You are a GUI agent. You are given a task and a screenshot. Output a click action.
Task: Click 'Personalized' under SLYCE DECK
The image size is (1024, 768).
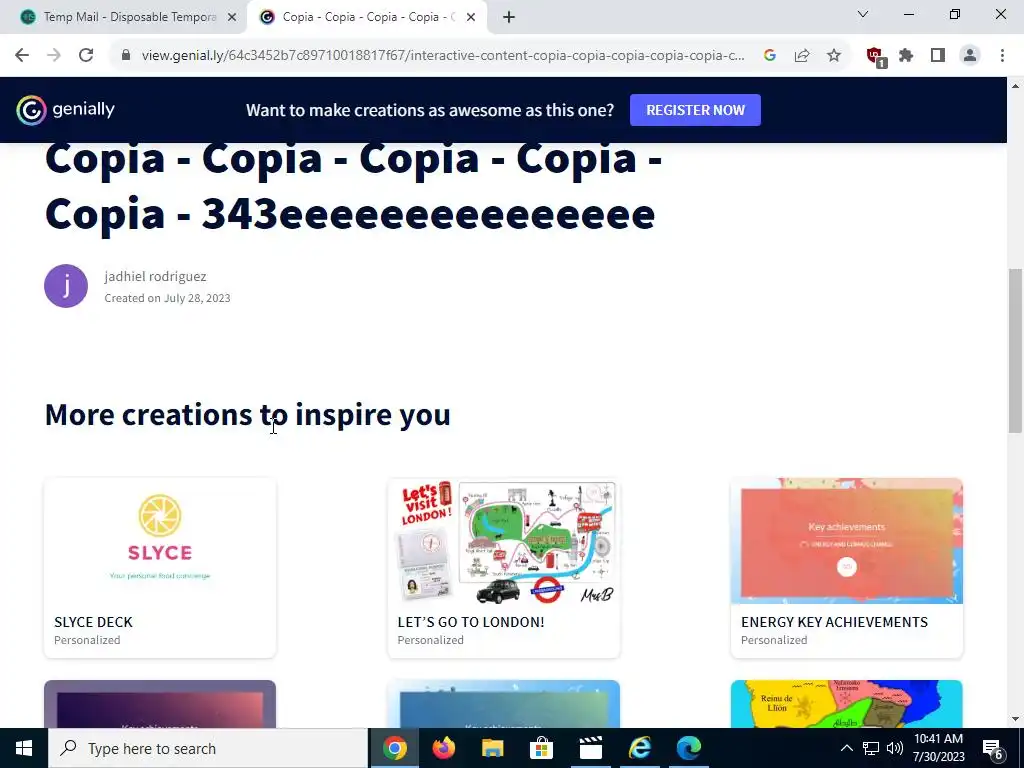coord(87,640)
